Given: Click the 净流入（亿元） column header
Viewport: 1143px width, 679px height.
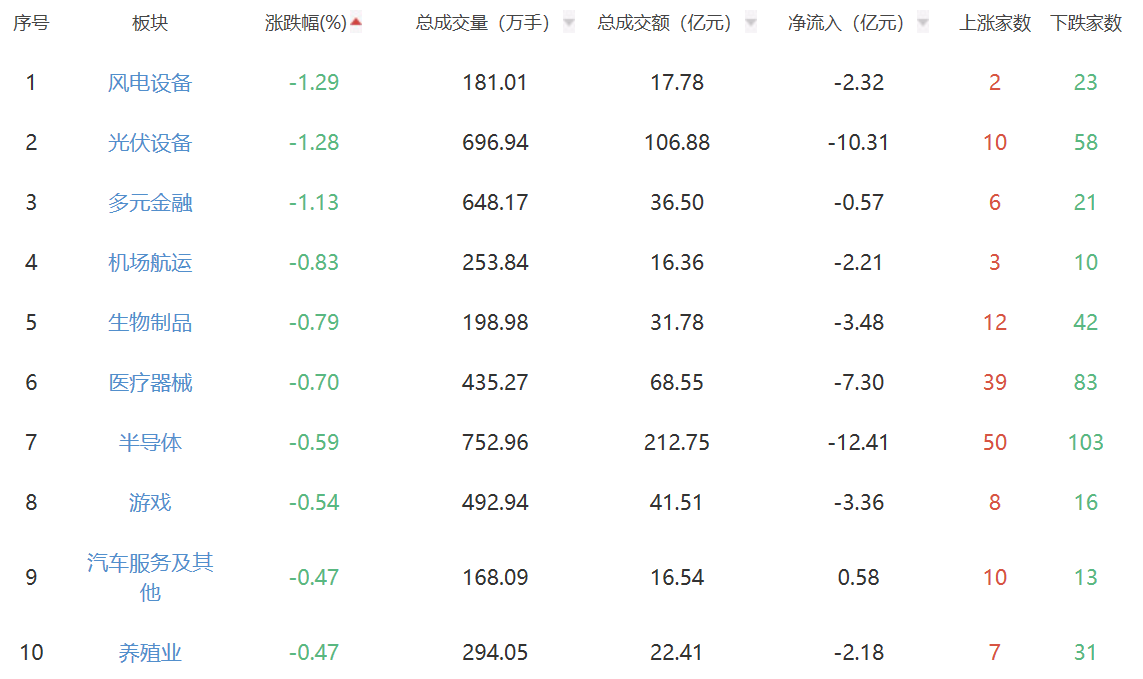Looking at the screenshot, I should point(846,23).
